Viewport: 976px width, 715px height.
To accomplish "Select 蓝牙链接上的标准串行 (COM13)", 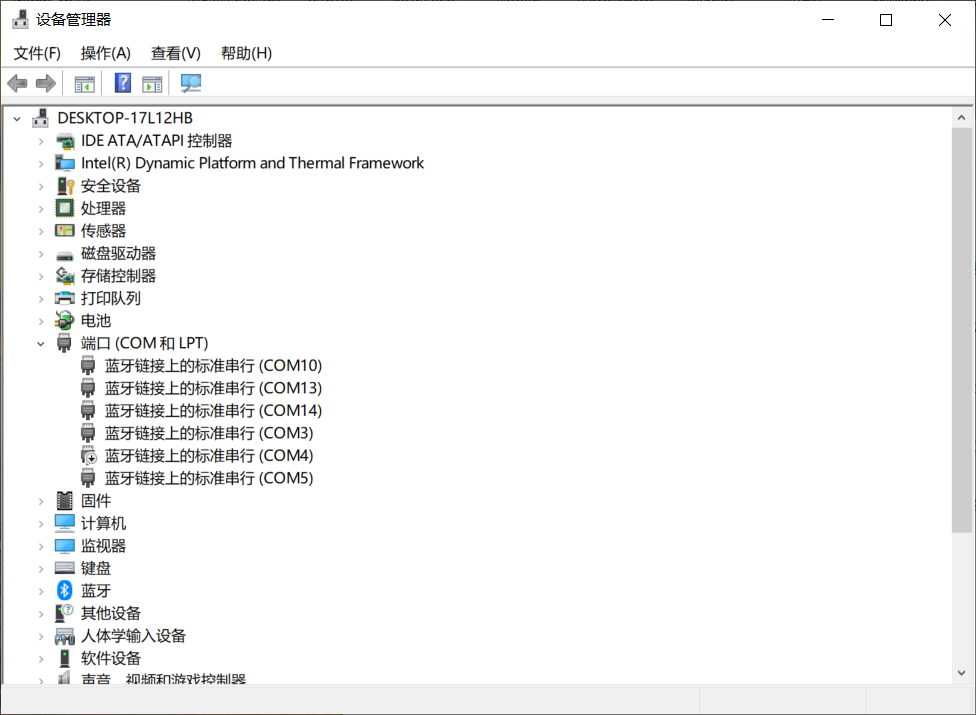I will click(213, 388).
